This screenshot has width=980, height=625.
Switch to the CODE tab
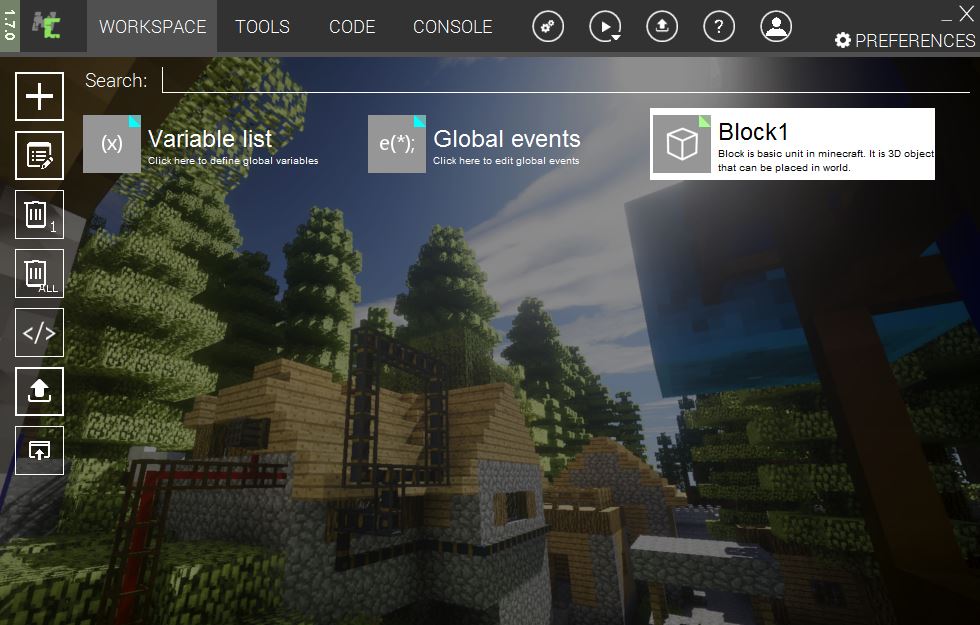pyautogui.click(x=352, y=27)
